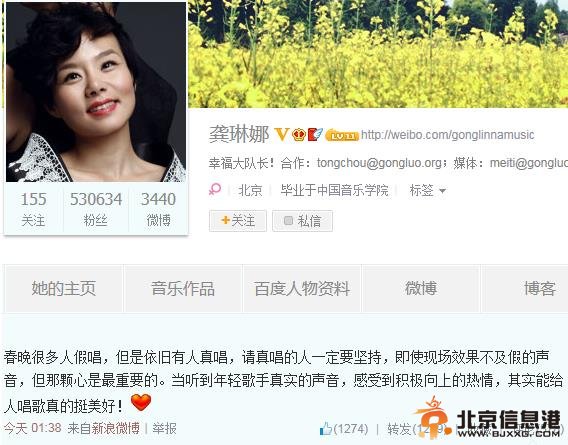Follow user with +关注 button

coord(238,221)
